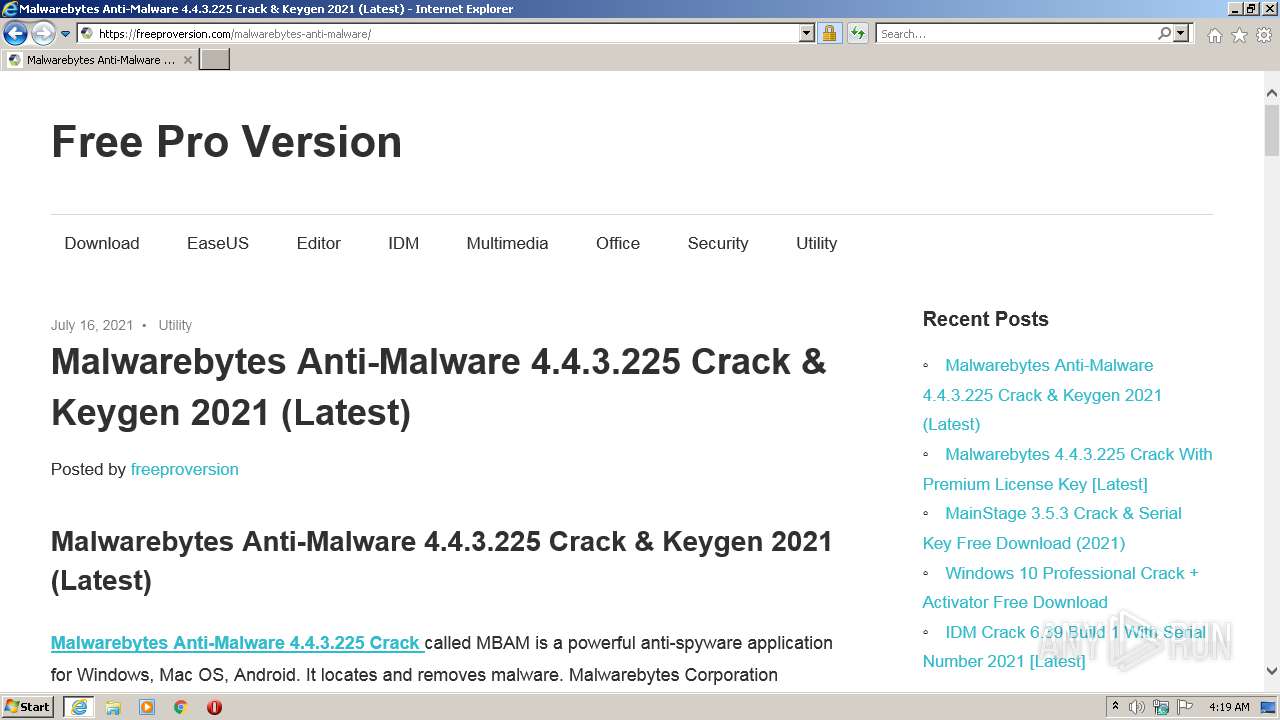Open a new blank tab
This screenshot has height=720, width=1280.
215,60
